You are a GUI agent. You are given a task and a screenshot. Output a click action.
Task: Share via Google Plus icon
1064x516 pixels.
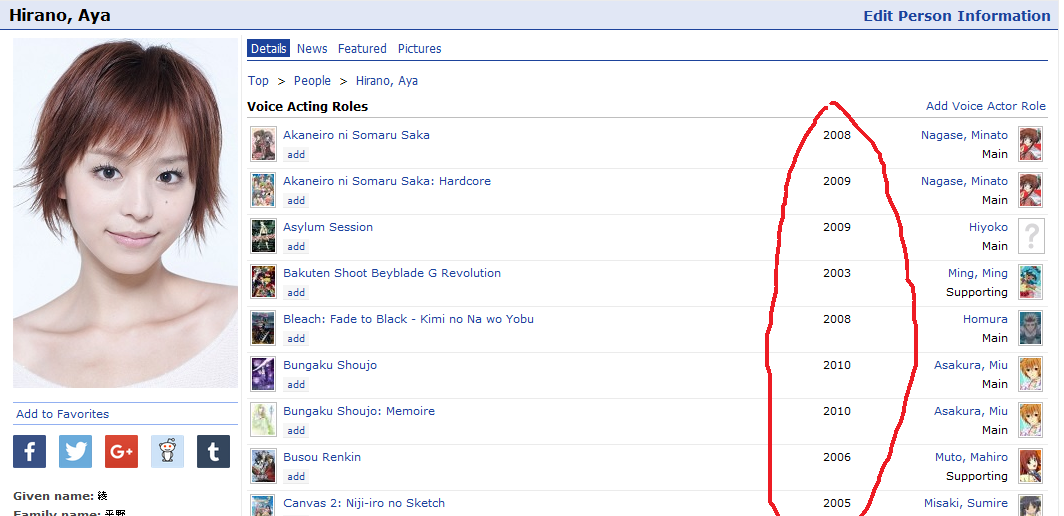tap(122, 452)
